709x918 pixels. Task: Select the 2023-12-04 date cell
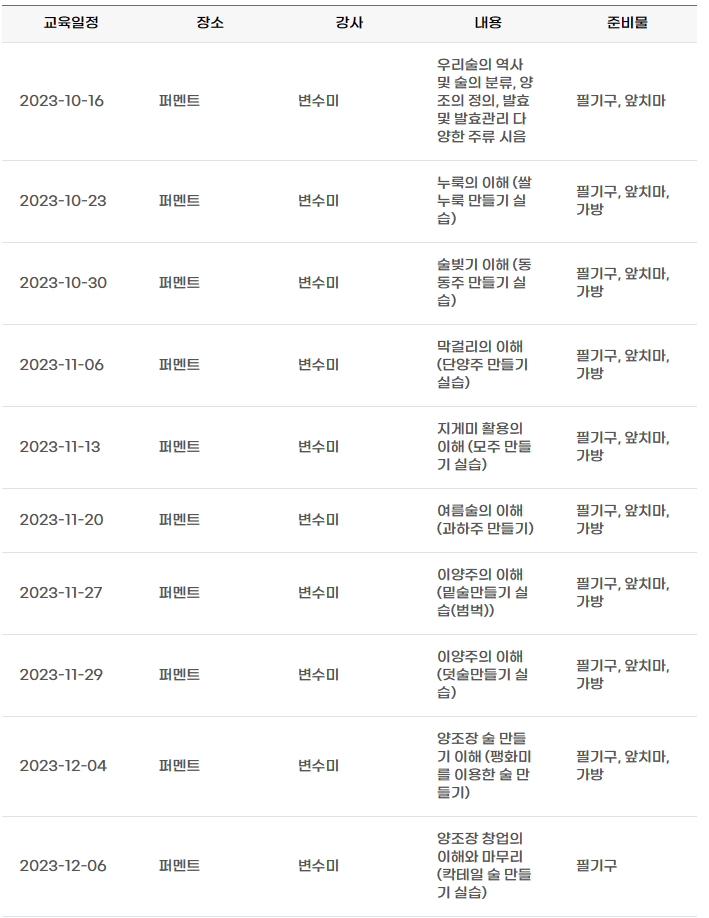point(63,766)
